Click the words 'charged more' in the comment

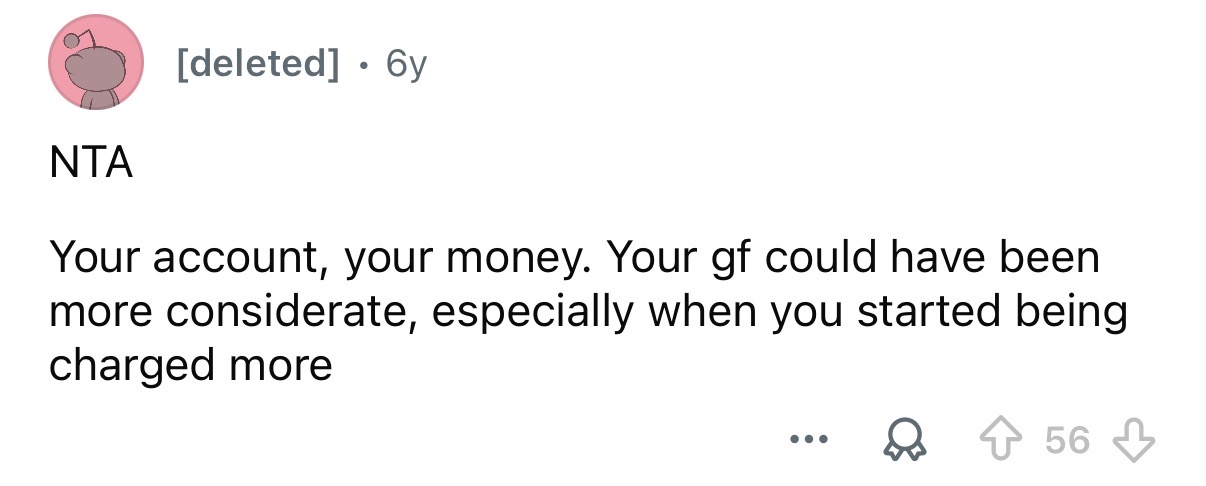click(190, 365)
